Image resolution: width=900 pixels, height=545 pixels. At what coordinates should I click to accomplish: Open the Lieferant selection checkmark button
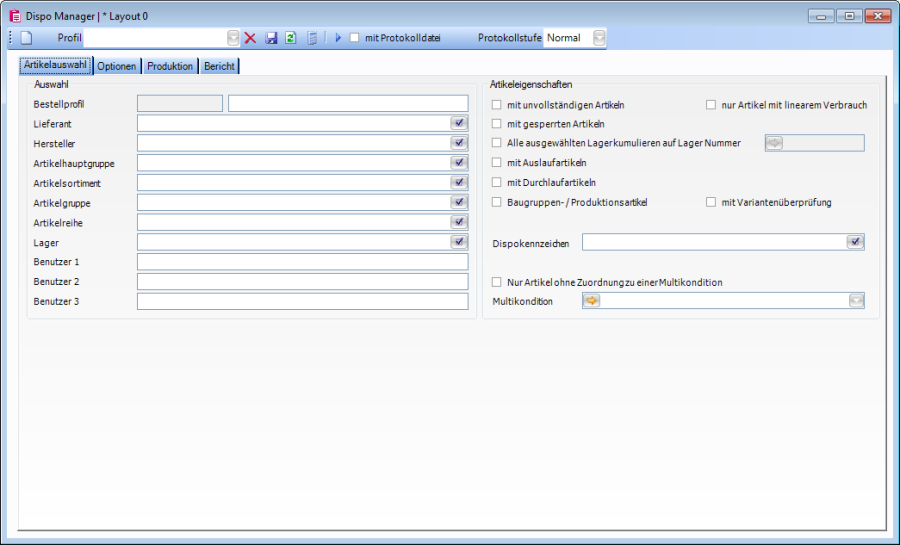459,123
